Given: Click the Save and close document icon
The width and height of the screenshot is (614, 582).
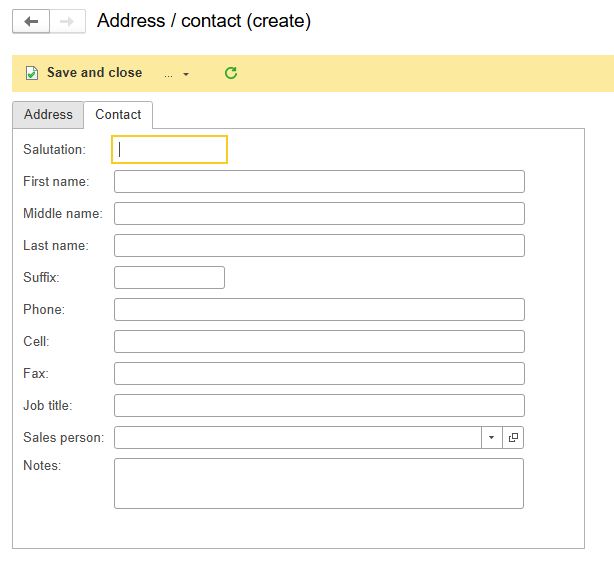Looking at the screenshot, I should click(32, 73).
